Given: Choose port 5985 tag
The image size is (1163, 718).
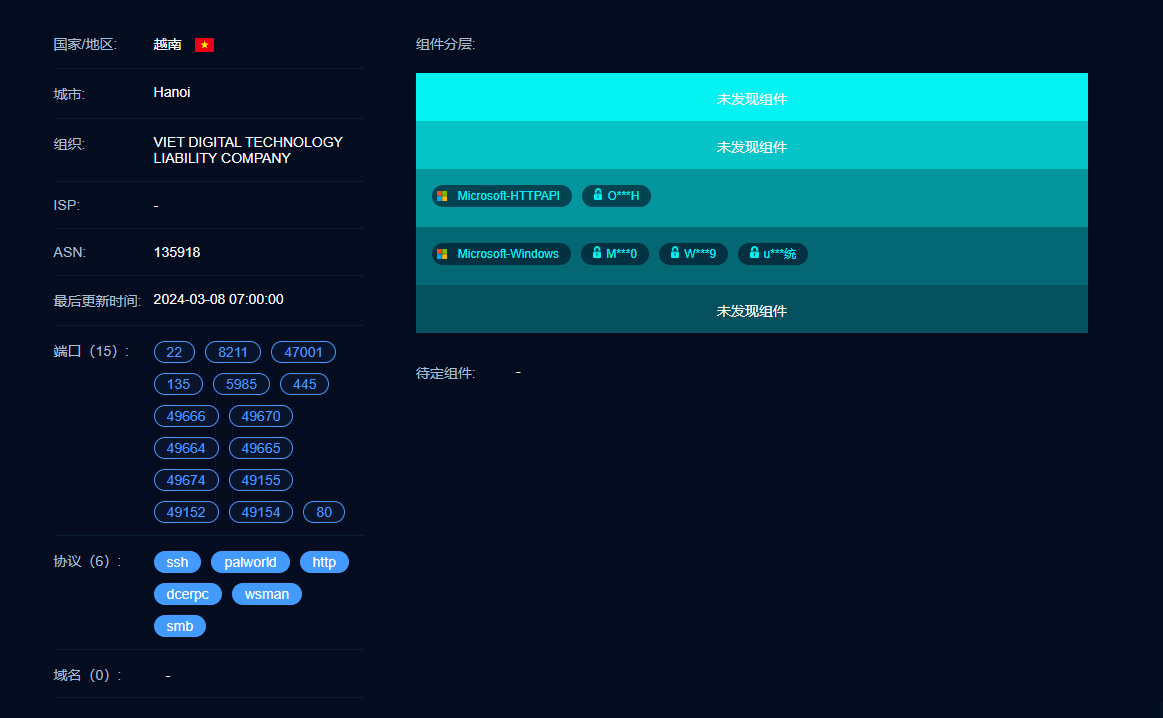Looking at the screenshot, I should 241,384.
